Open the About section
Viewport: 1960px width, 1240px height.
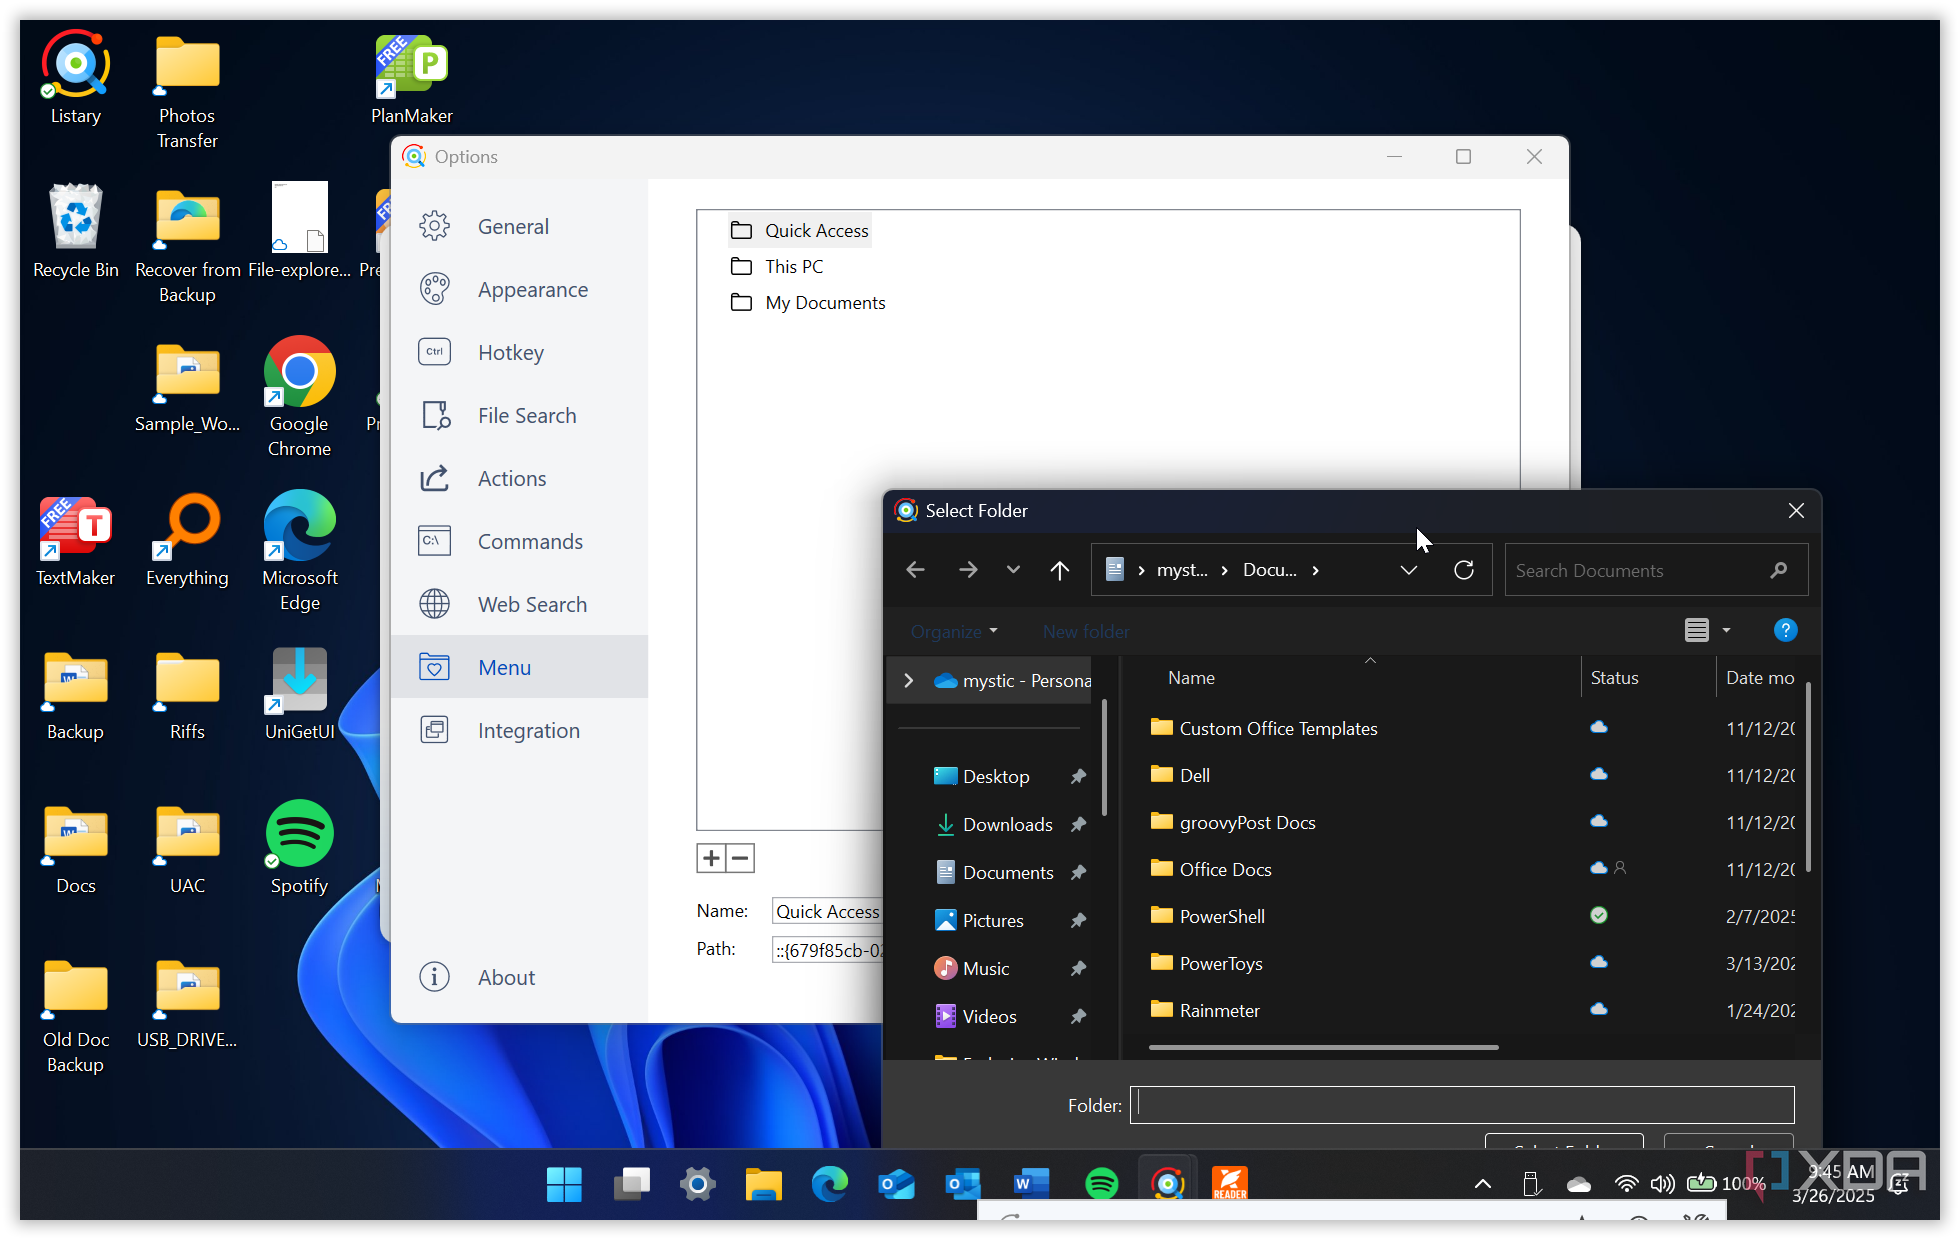coord(519,978)
